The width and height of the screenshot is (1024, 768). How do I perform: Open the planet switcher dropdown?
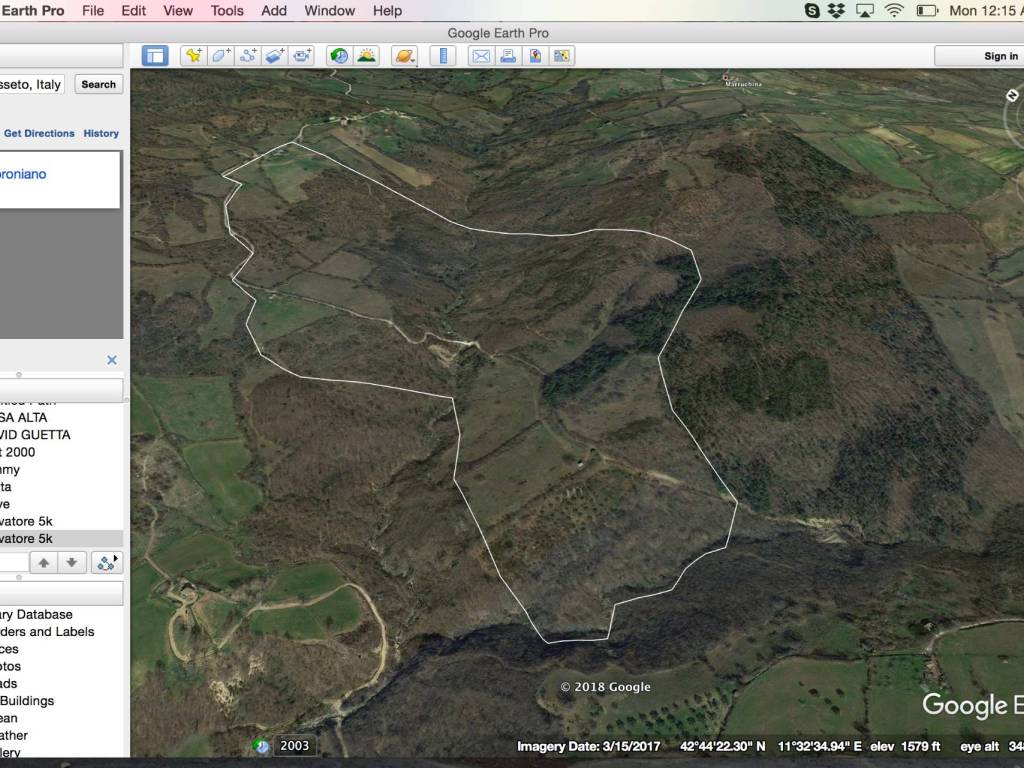[x=405, y=56]
